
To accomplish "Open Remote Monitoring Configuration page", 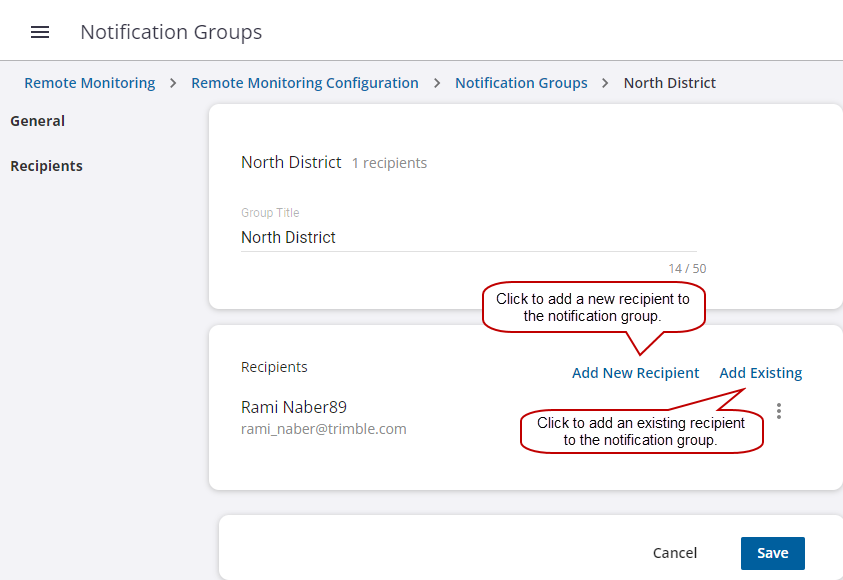I will click(304, 83).
